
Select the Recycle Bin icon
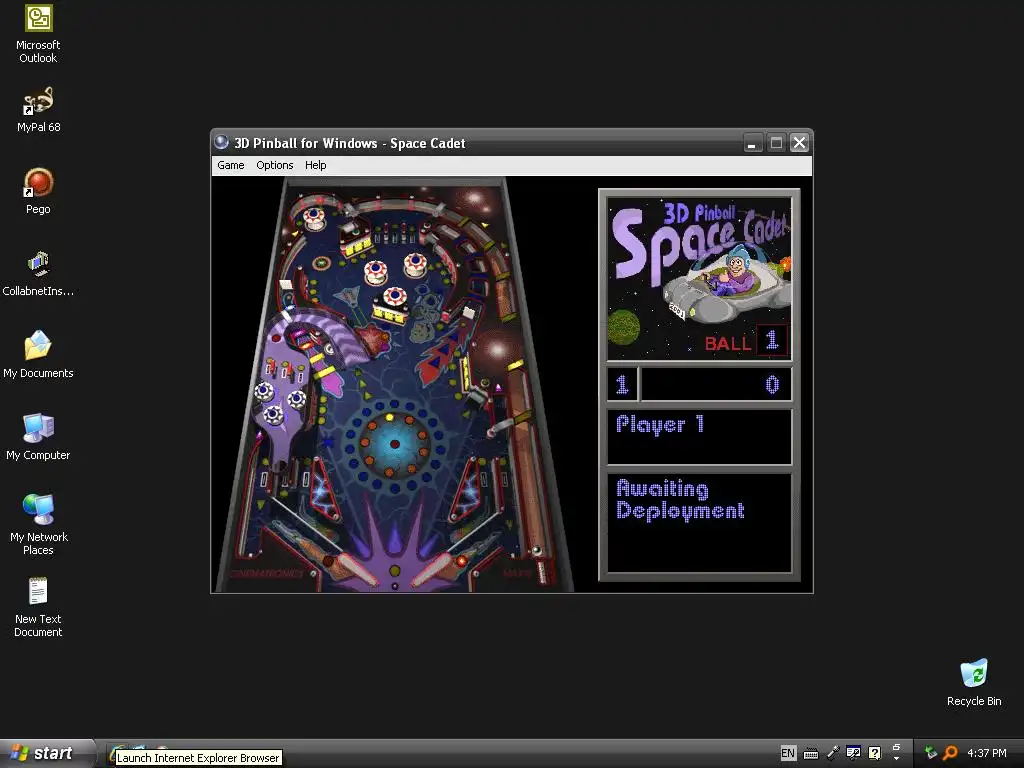point(974,683)
